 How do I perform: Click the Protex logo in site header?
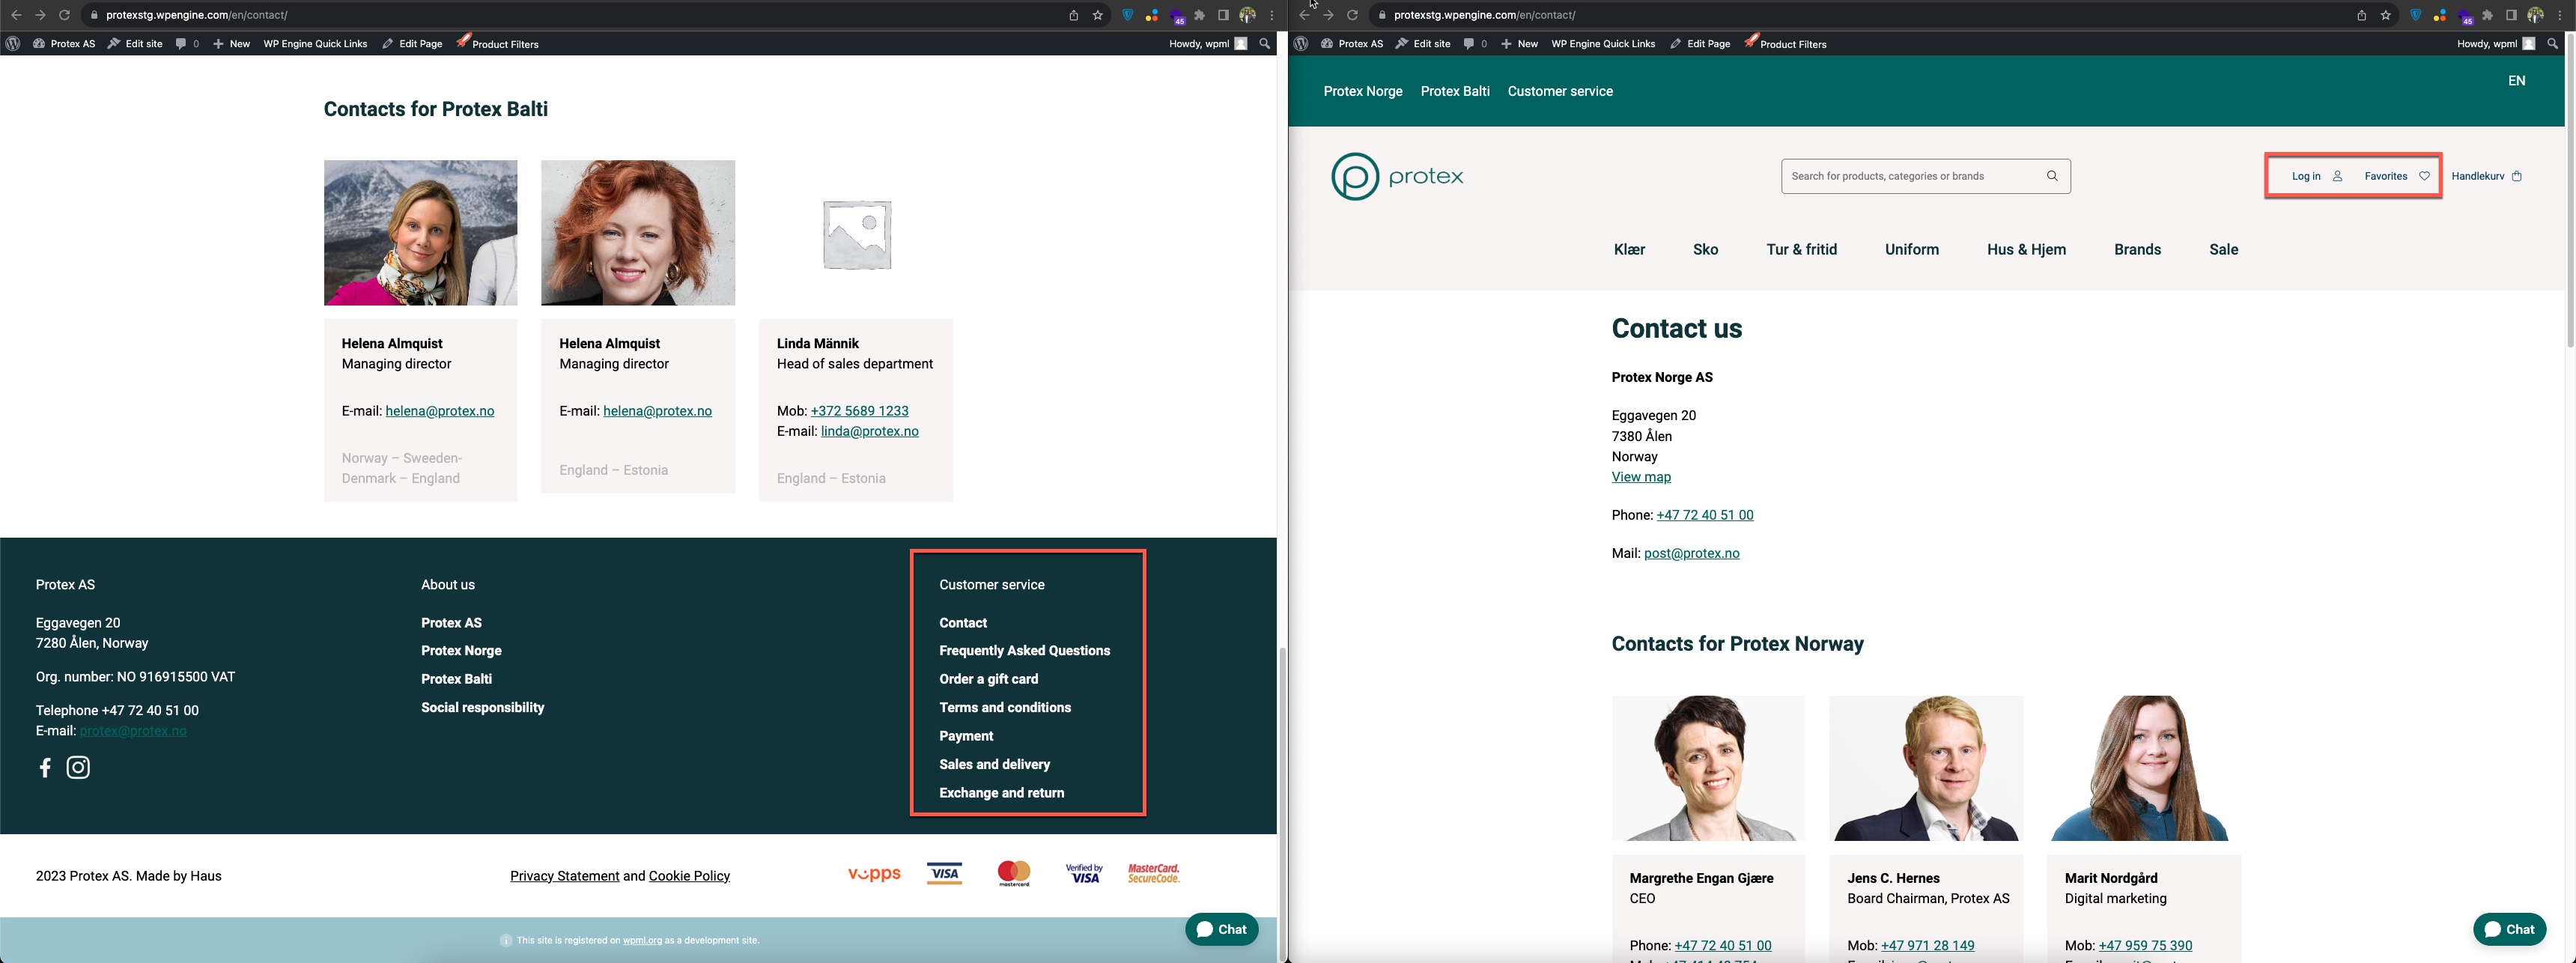pos(1397,177)
